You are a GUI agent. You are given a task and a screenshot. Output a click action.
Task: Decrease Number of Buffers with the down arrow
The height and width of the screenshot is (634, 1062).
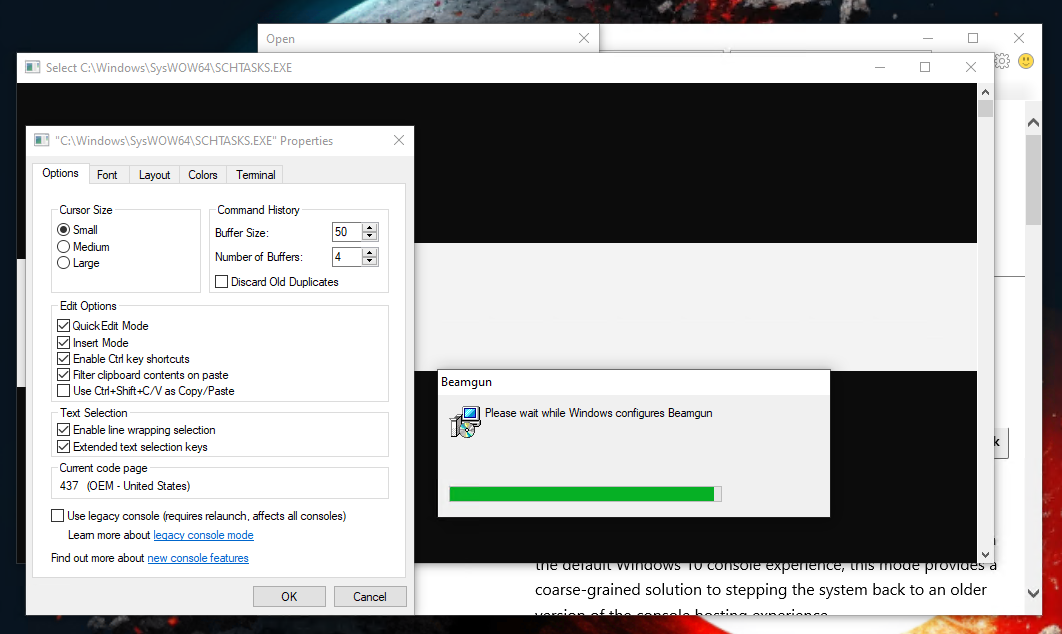[x=370, y=262]
